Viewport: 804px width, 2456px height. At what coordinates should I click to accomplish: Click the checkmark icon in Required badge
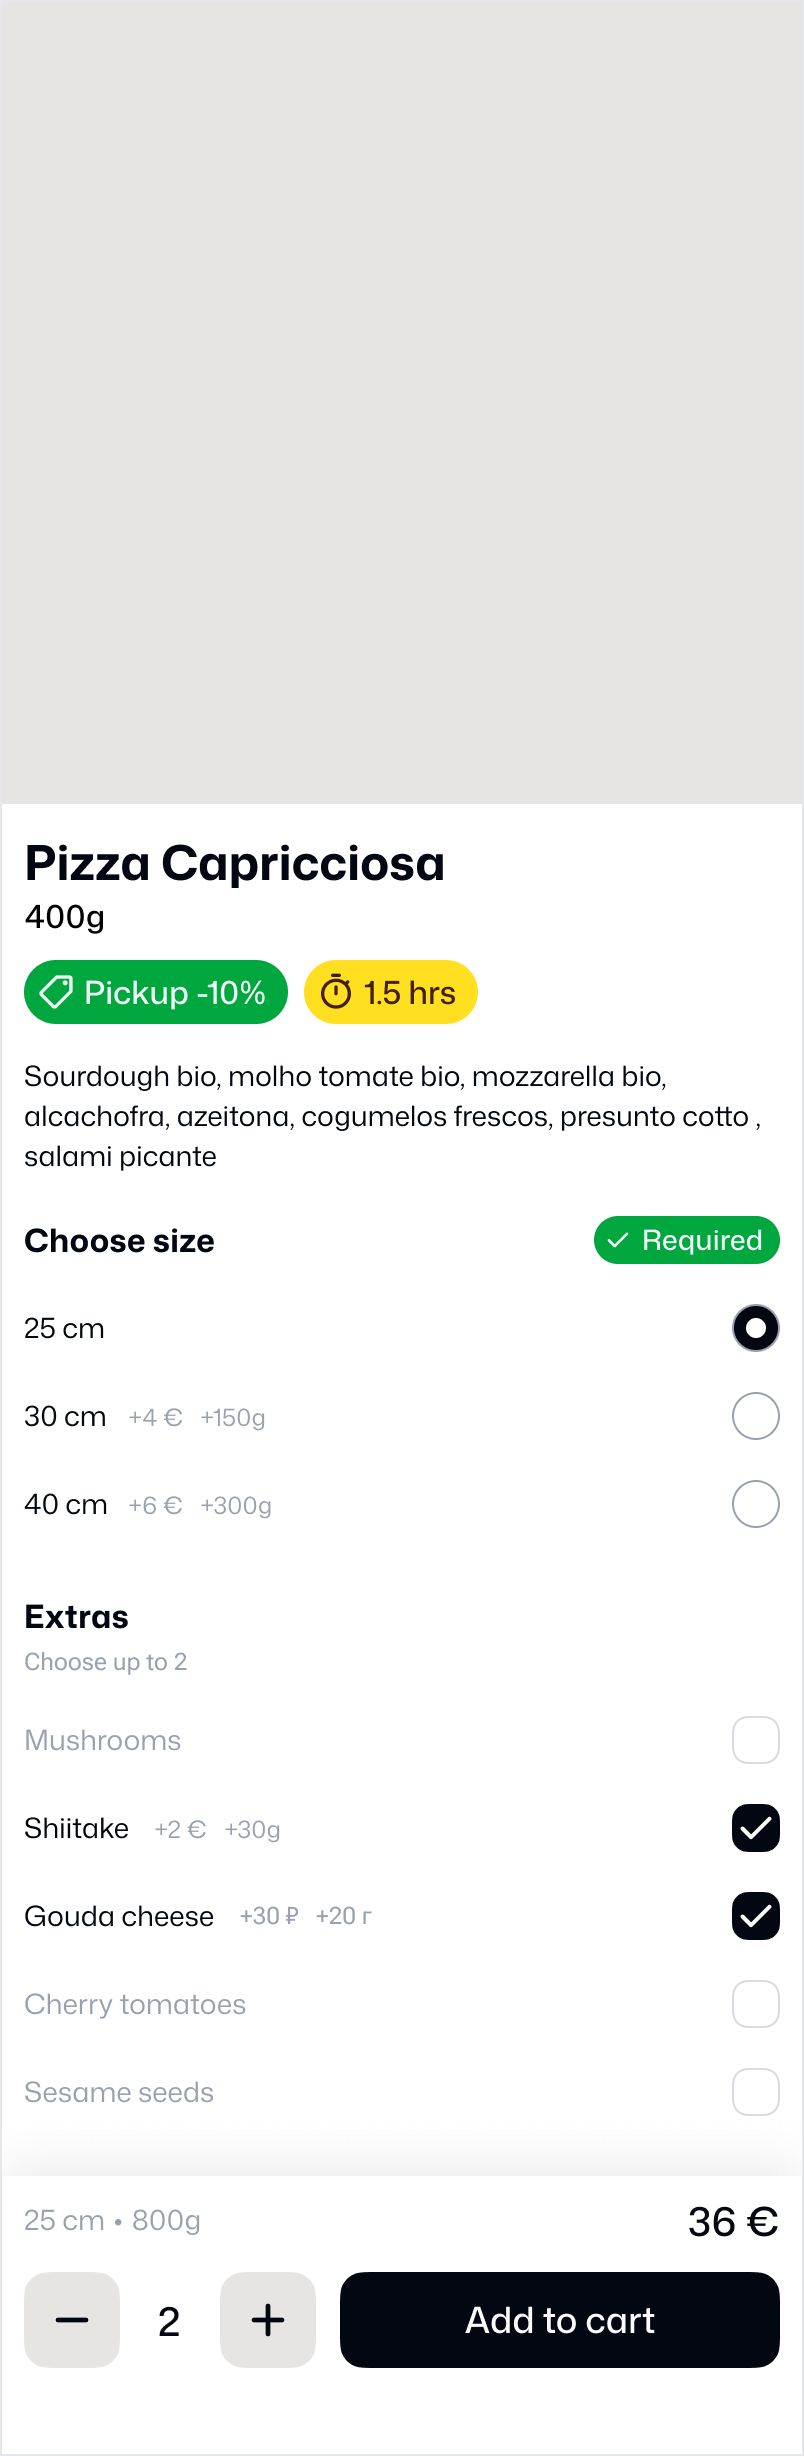coord(618,1240)
